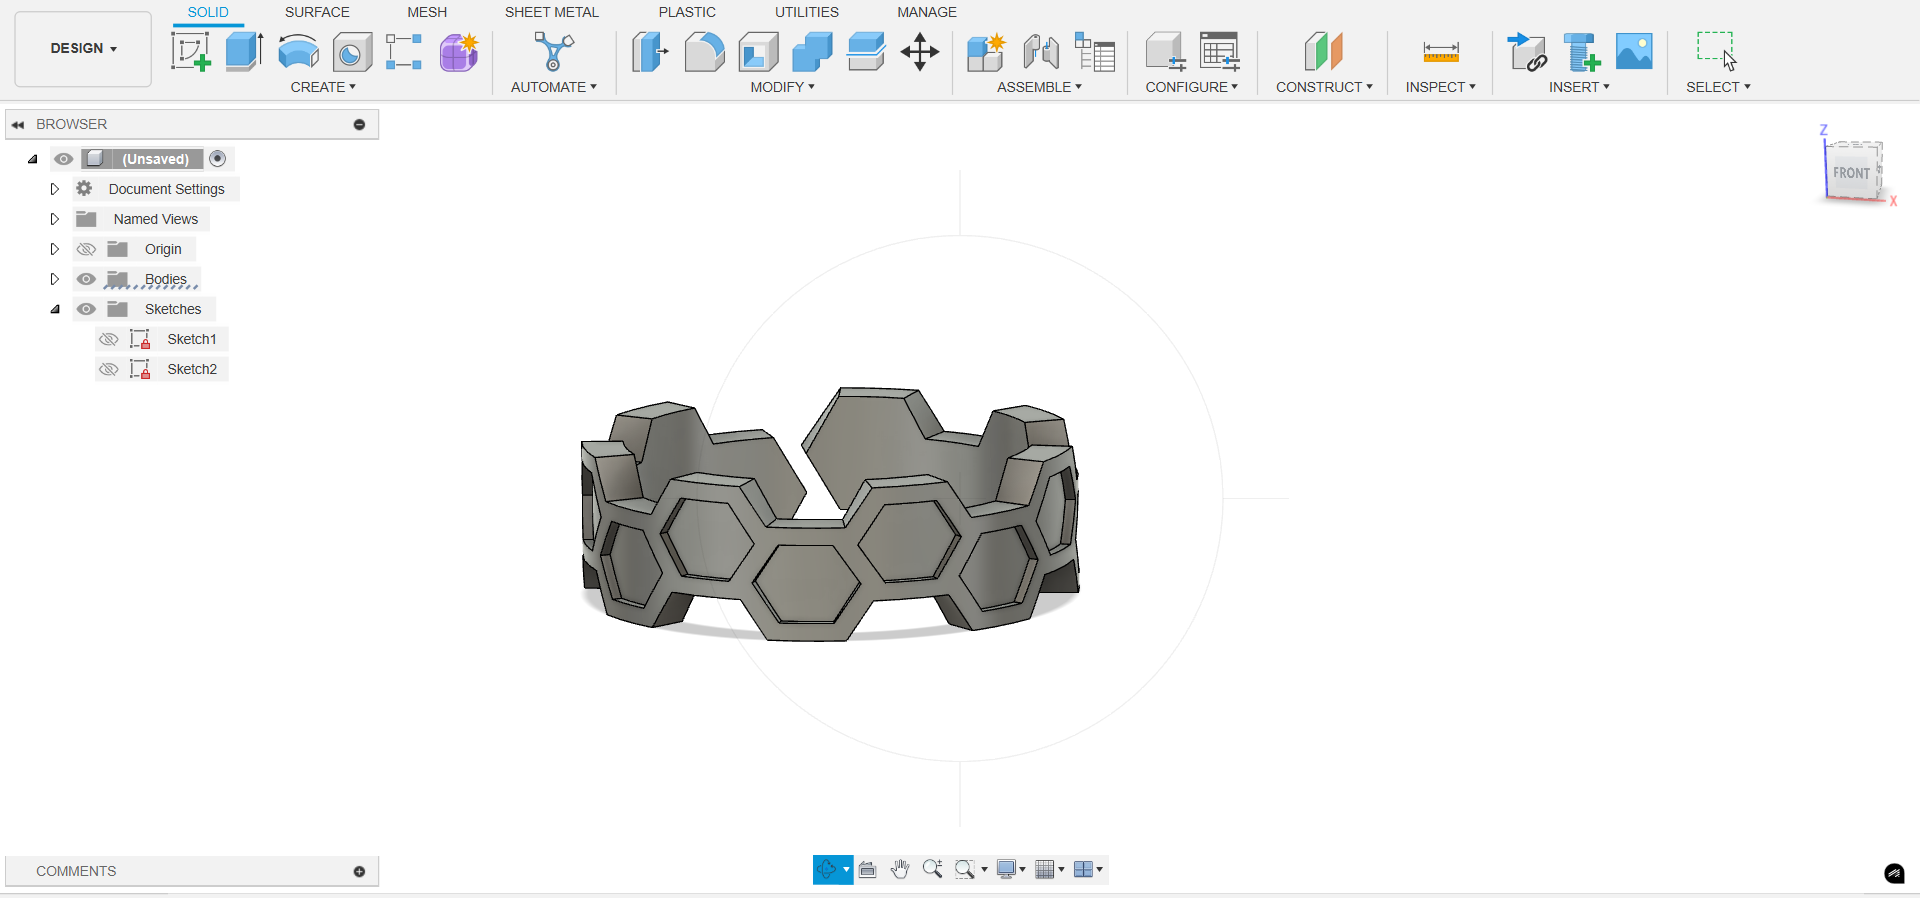This screenshot has height=898, width=1920.
Task: Open the DESIGN workspace dropdown
Action: [x=83, y=49]
